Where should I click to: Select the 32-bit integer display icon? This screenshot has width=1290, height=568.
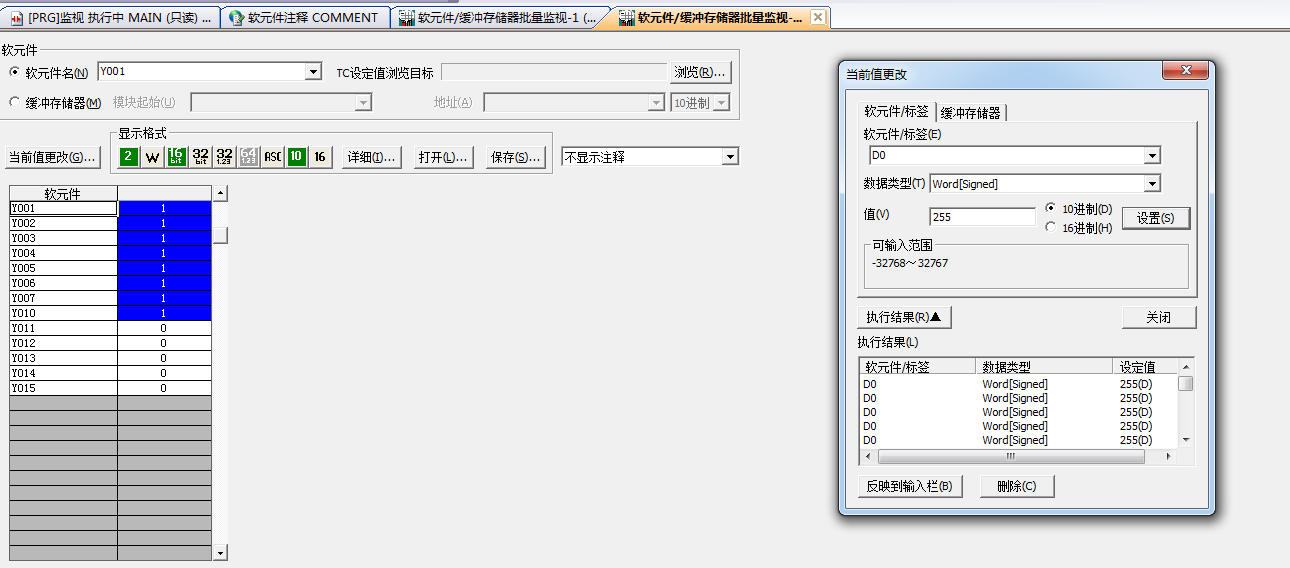[200, 157]
